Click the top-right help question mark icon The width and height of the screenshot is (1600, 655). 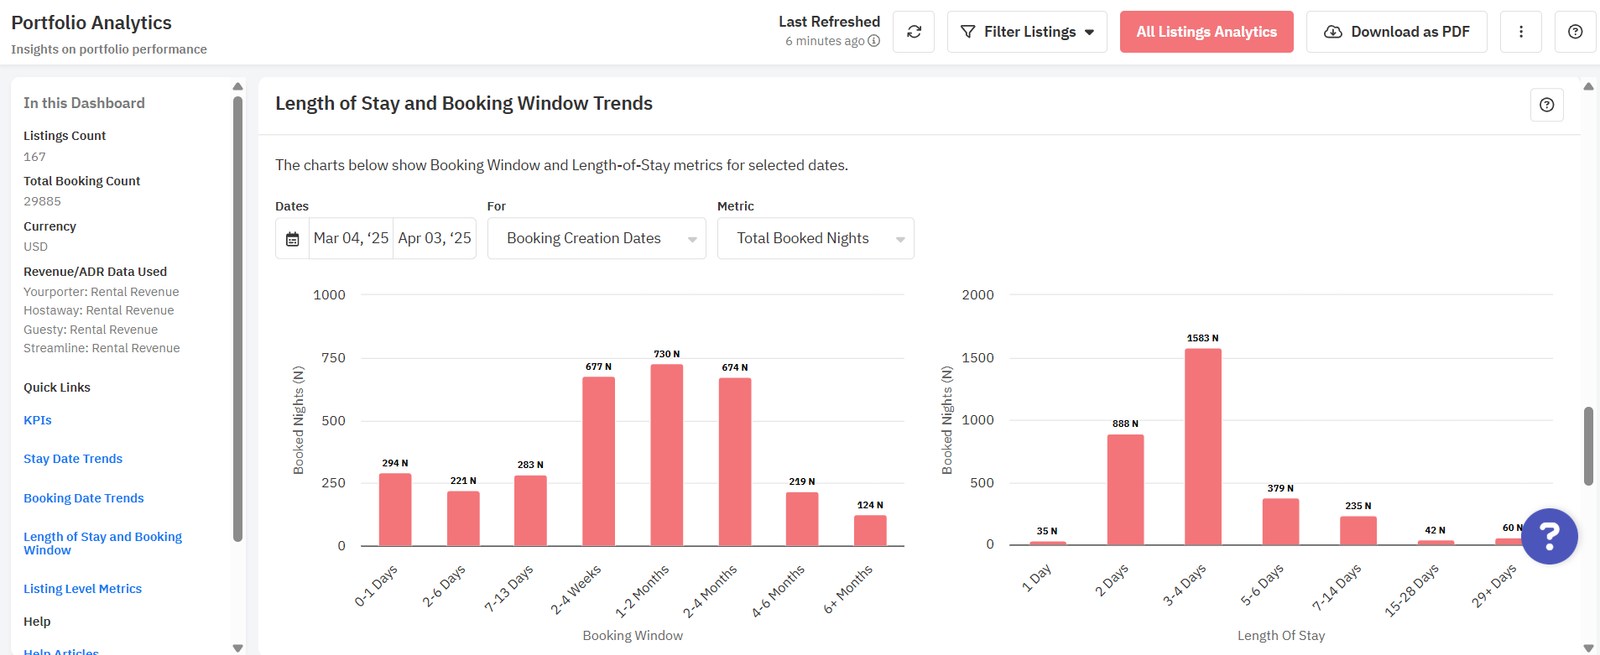tap(1575, 32)
